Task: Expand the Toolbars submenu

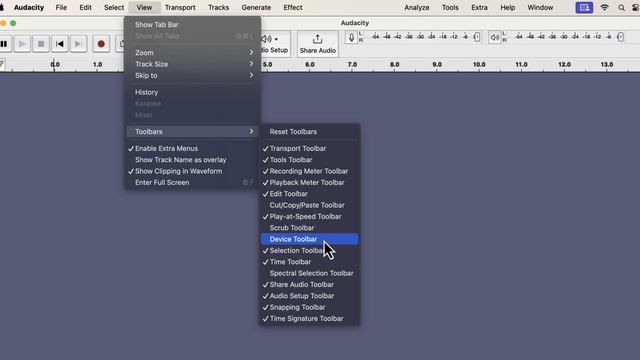Action: pyautogui.click(x=192, y=132)
